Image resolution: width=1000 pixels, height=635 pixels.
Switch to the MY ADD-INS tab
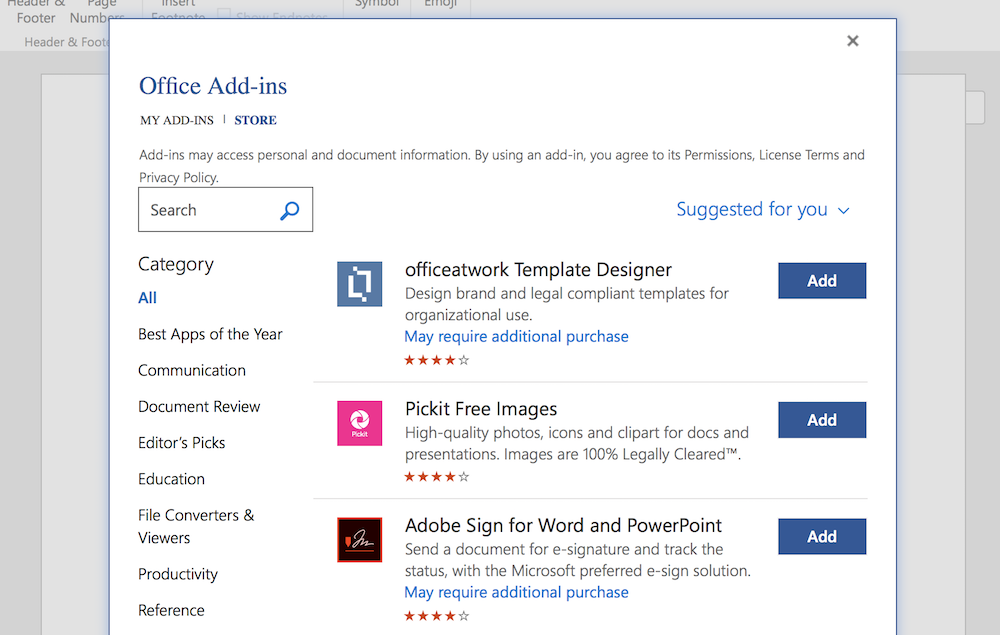click(x=176, y=120)
